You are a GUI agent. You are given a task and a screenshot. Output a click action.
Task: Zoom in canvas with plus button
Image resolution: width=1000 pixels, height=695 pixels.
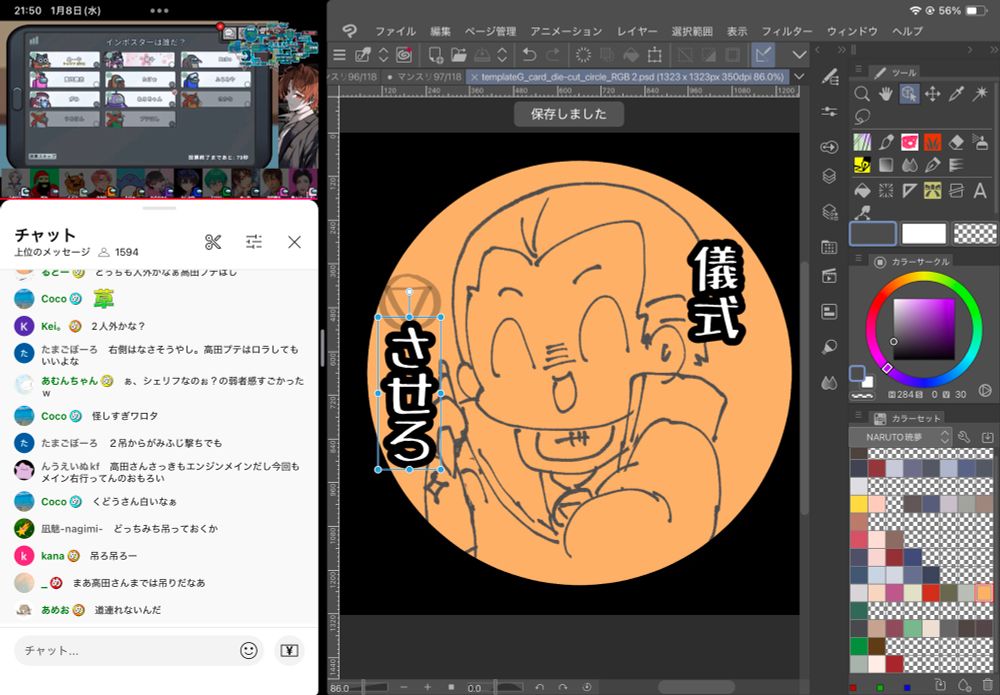(427, 687)
